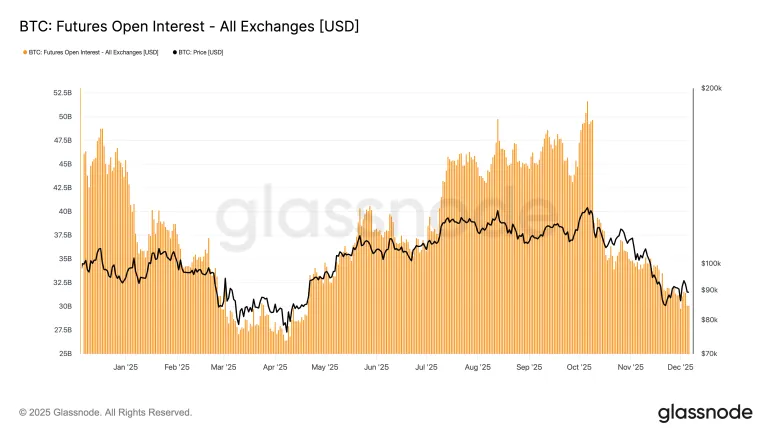Click the 40B left axis label
The width and height of the screenshot is (773, 435).
click(65, 211)
